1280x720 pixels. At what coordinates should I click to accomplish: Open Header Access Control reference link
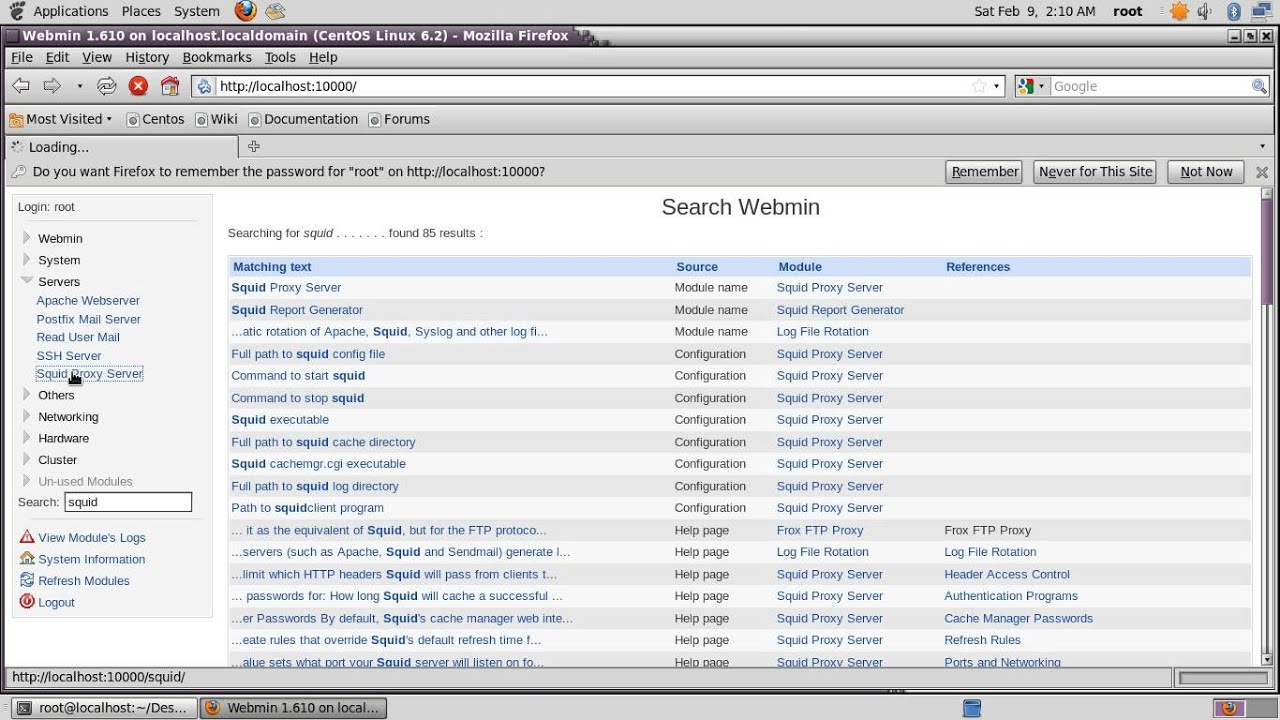point(1007,574)
